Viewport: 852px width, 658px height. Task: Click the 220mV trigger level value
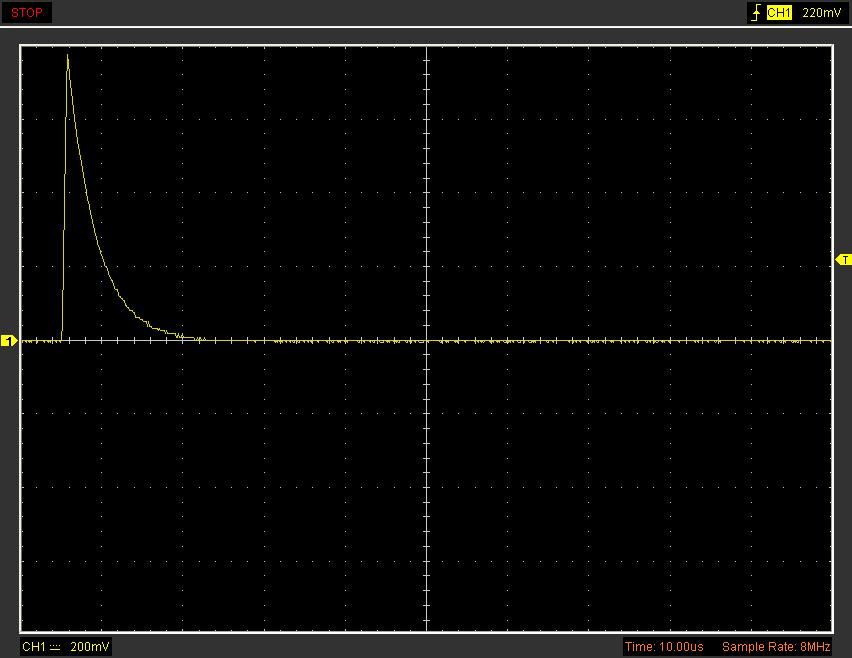[x=821, y=12]
